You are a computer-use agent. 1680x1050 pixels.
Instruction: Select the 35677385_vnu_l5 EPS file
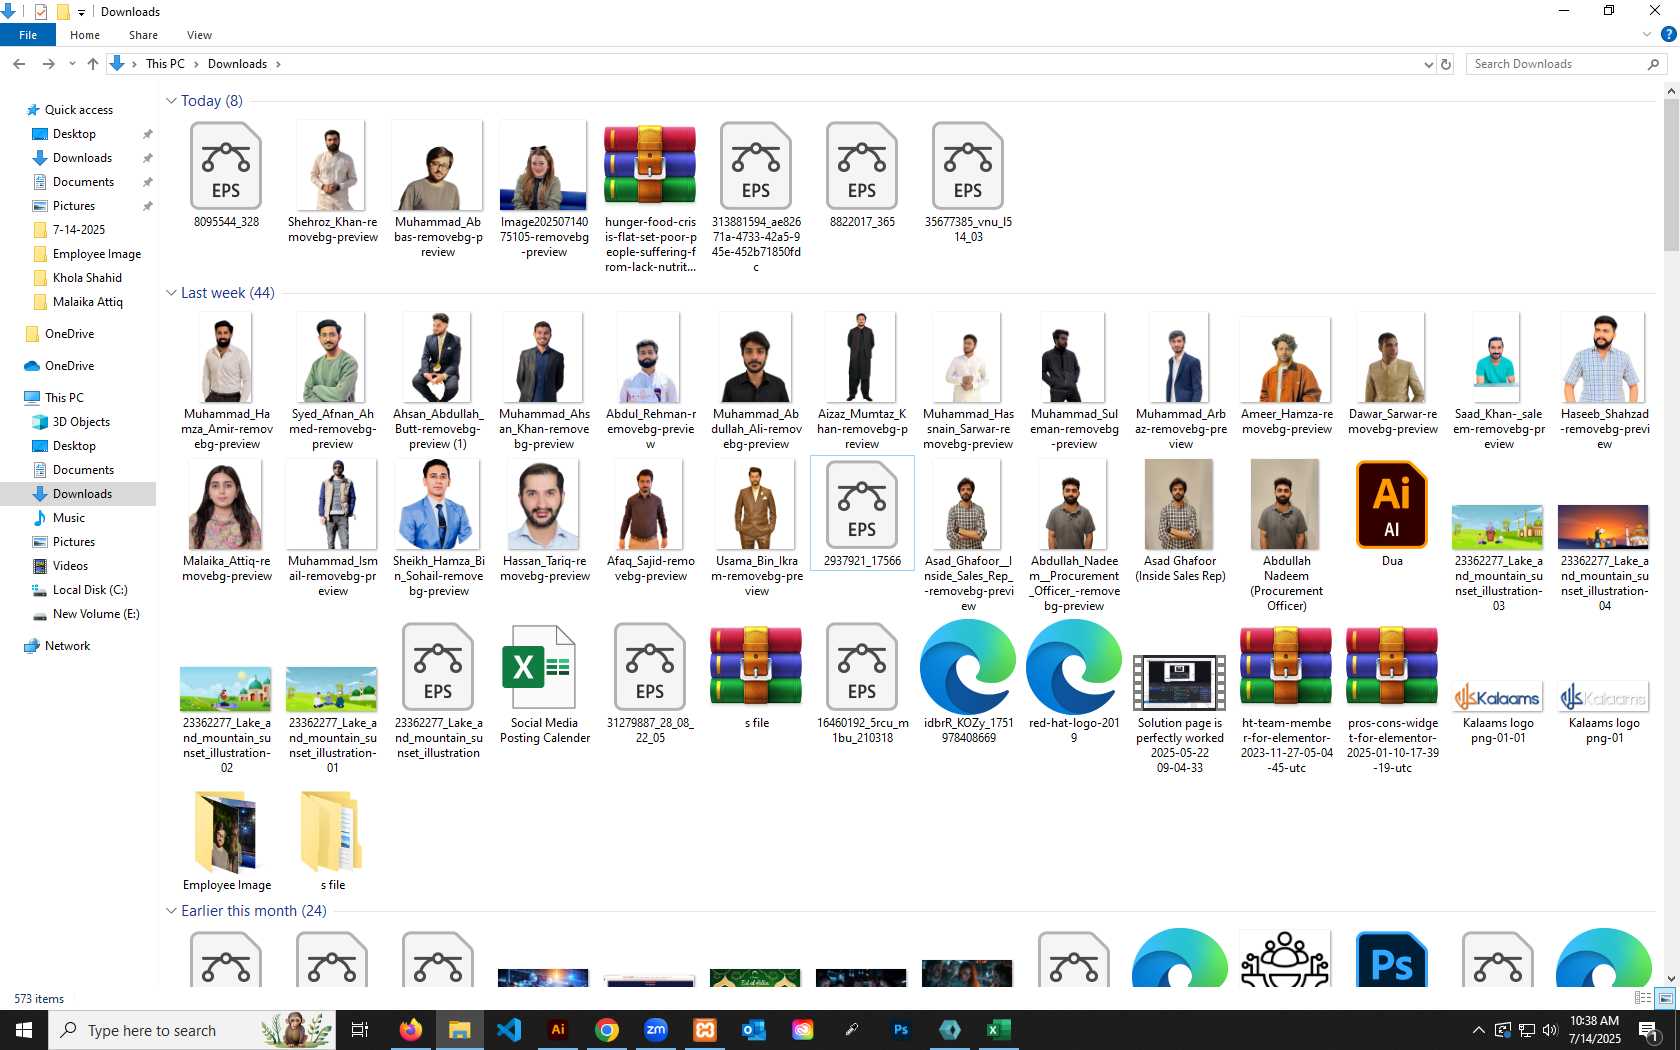968,183
